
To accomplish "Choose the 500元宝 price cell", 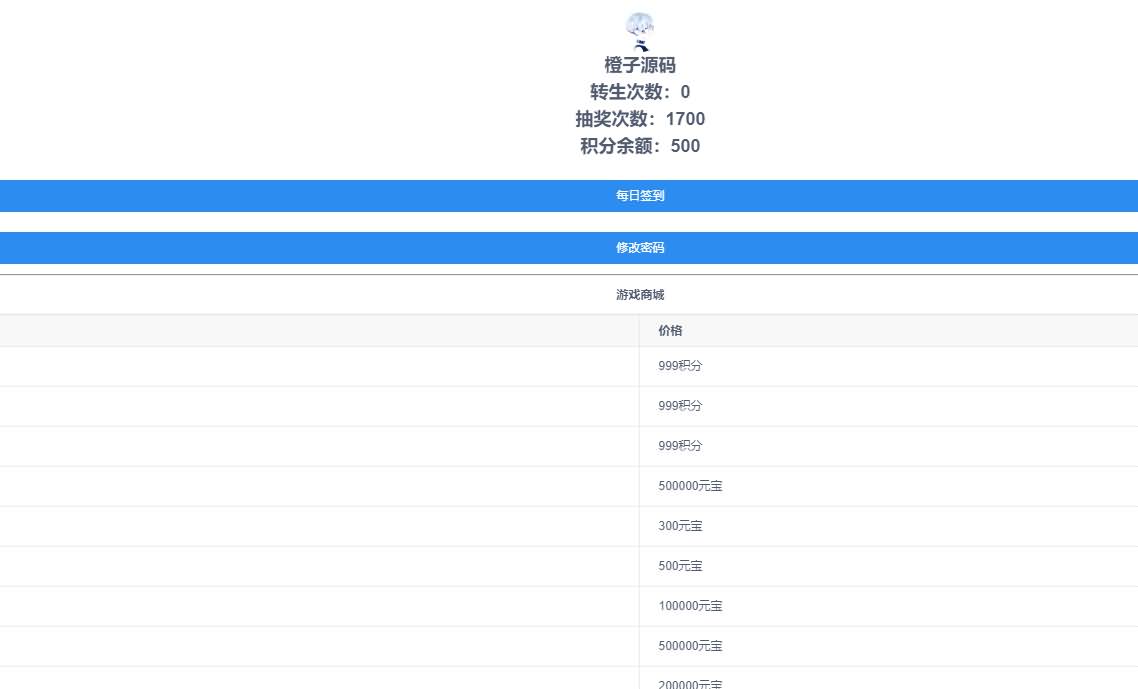I will [680, 566].
